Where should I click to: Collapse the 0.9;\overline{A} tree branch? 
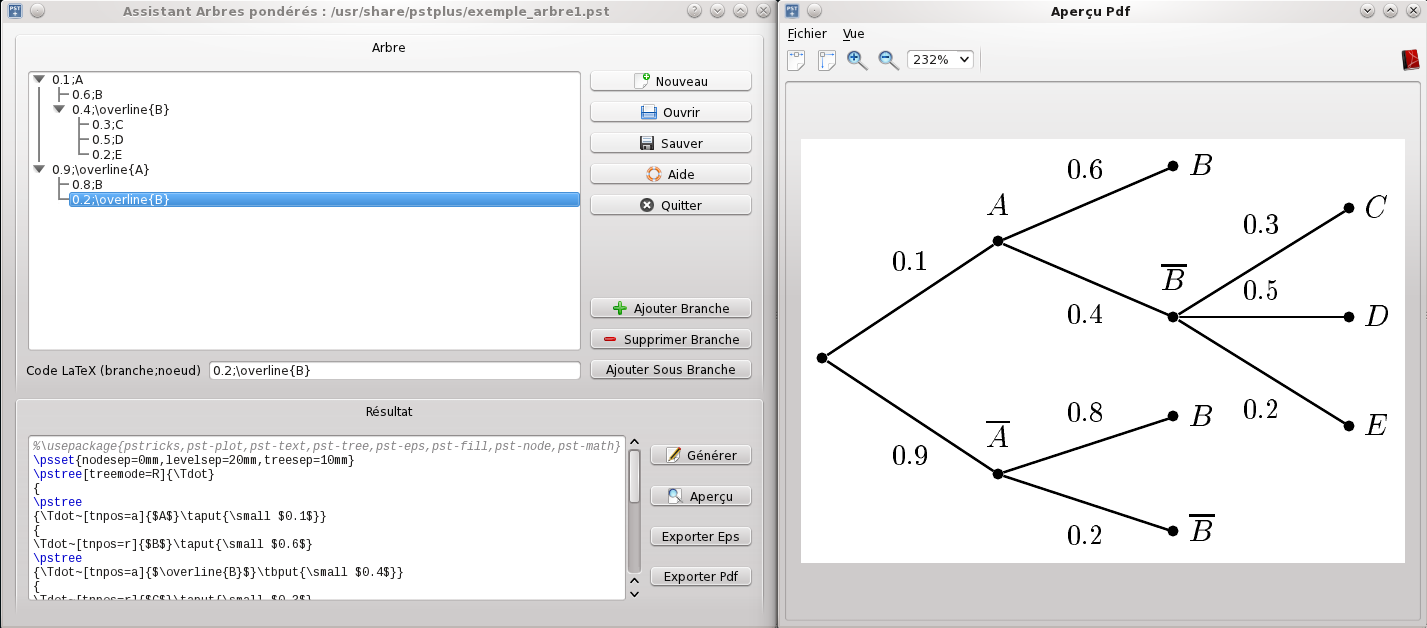(38, 169)
